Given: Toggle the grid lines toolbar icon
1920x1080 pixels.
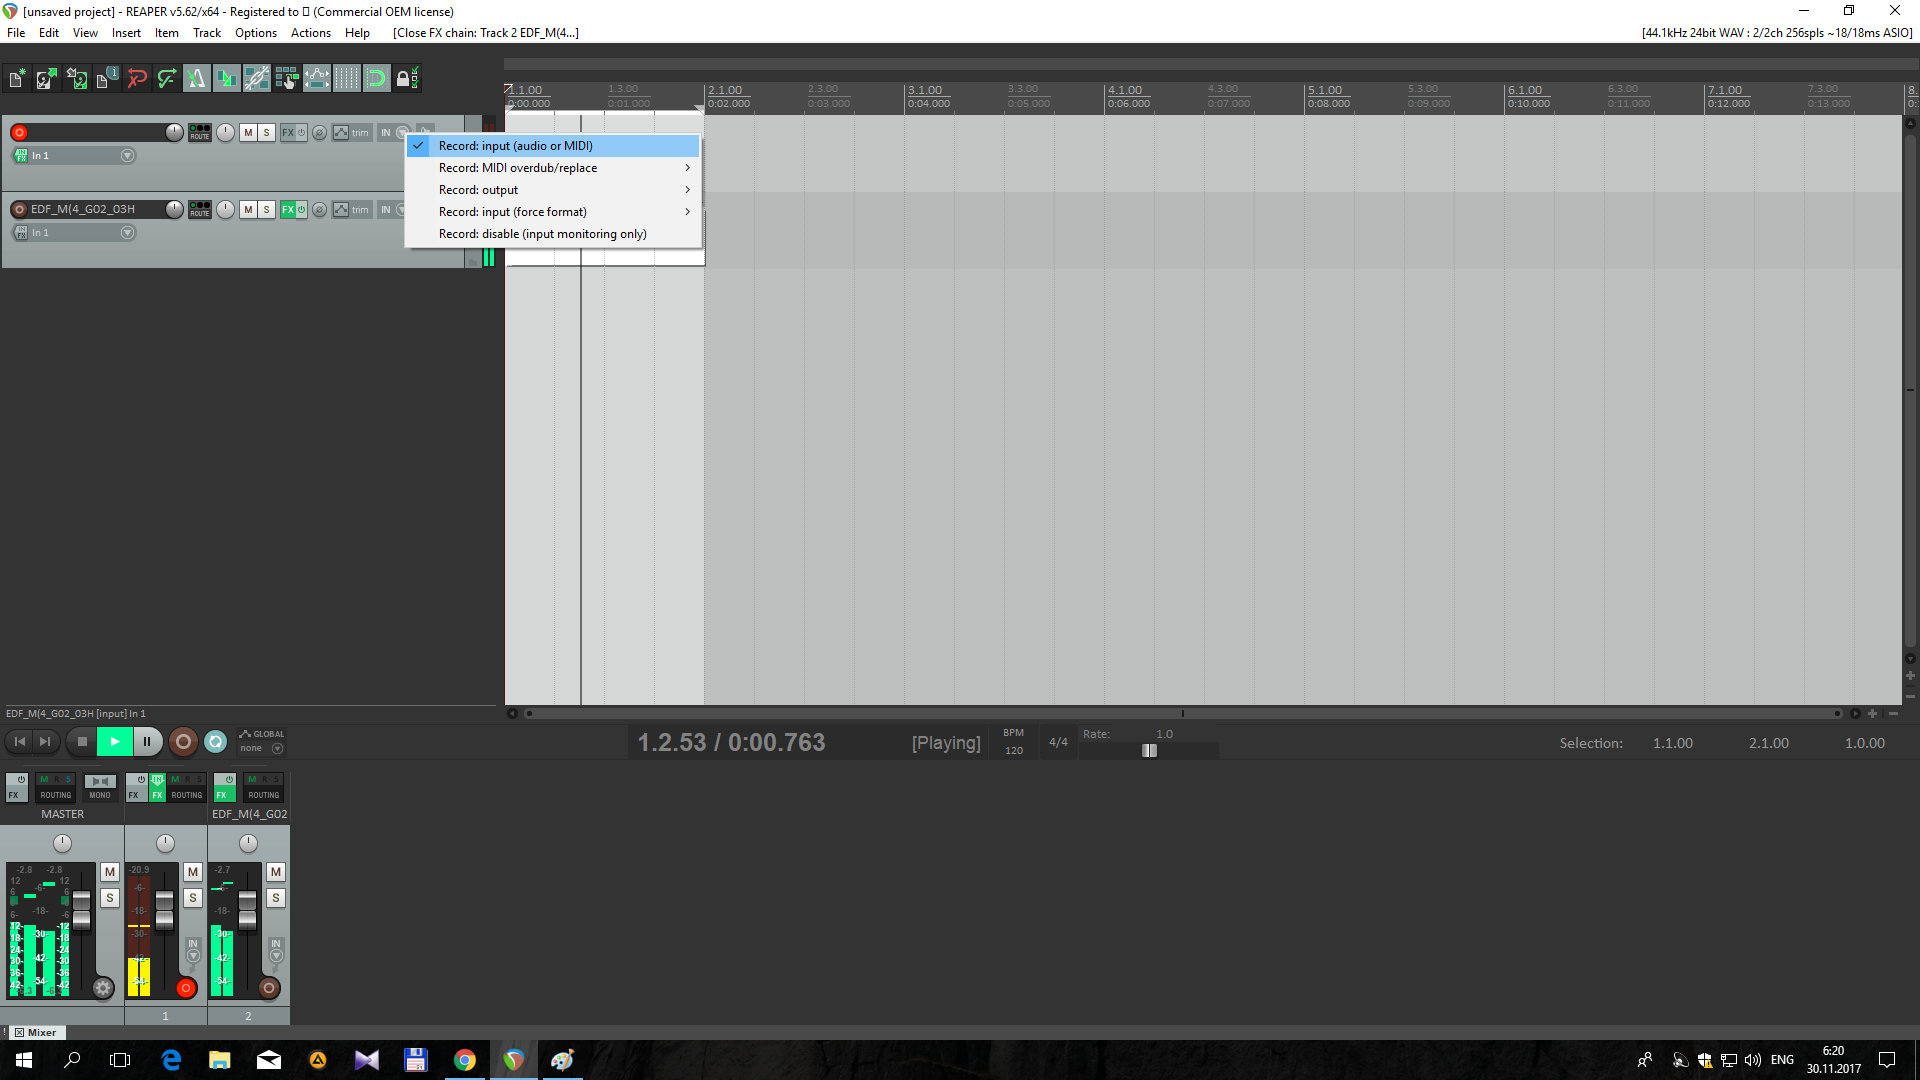Looking at the screenshot, I should [346, 78].
